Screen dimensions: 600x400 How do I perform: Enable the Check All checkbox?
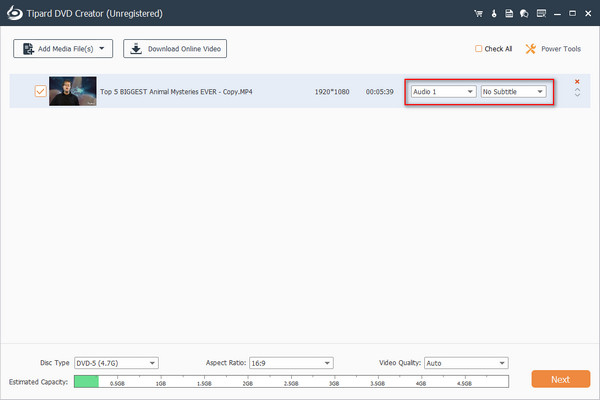coord(478,49)
